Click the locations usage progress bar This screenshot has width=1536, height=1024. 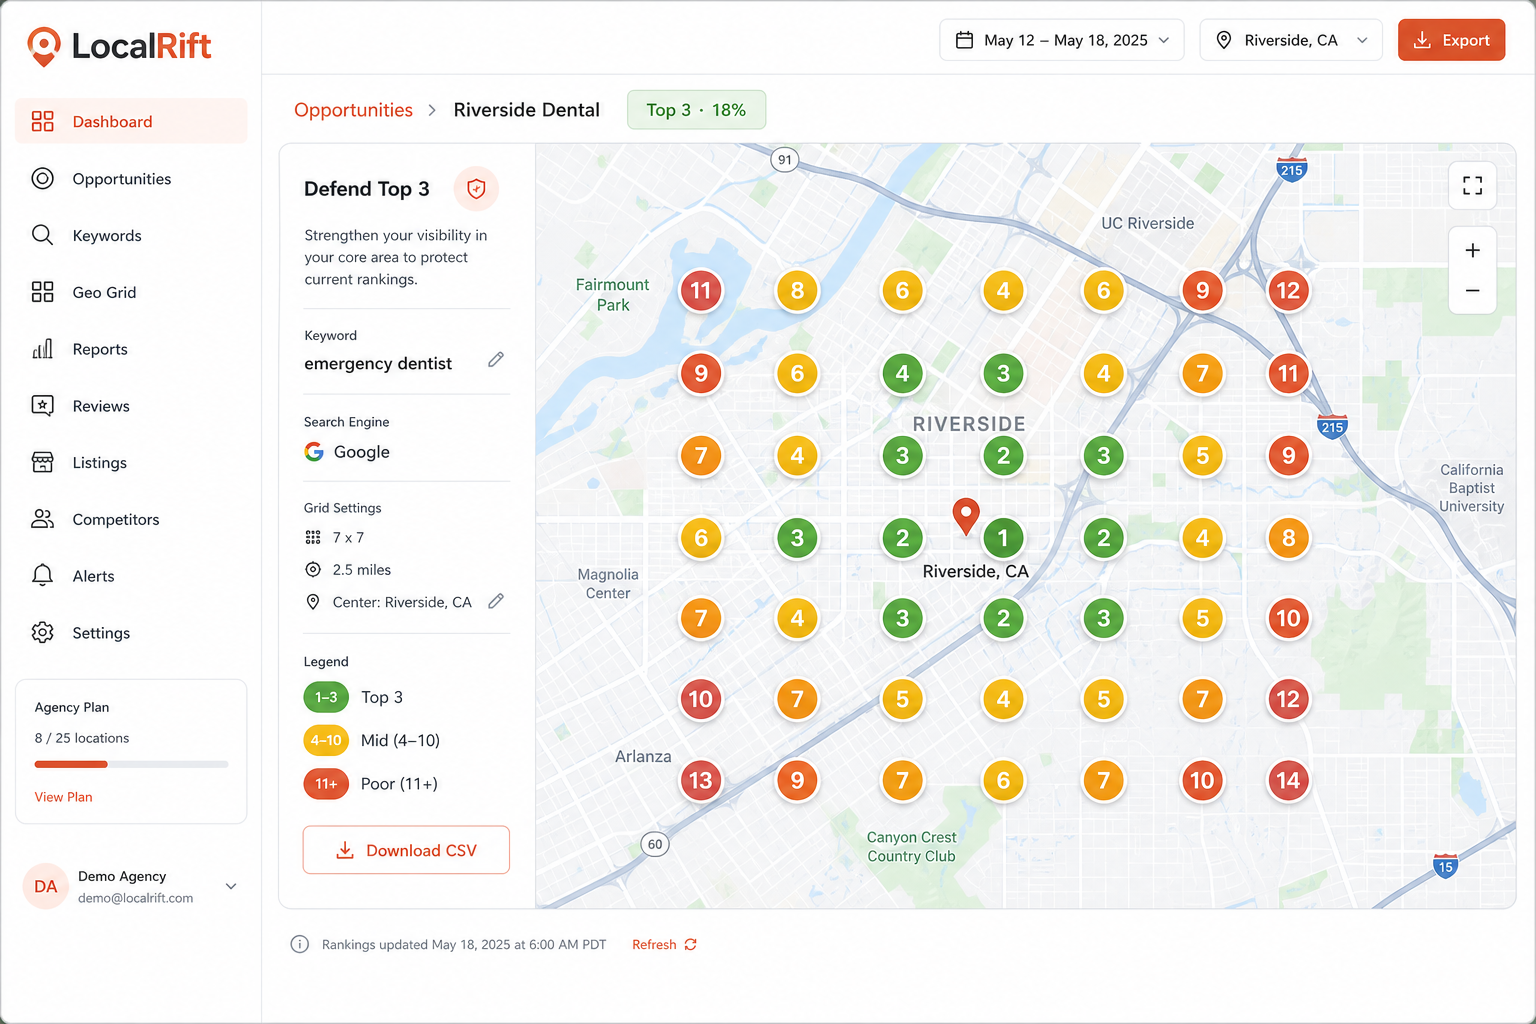click(x=131, y=764)
